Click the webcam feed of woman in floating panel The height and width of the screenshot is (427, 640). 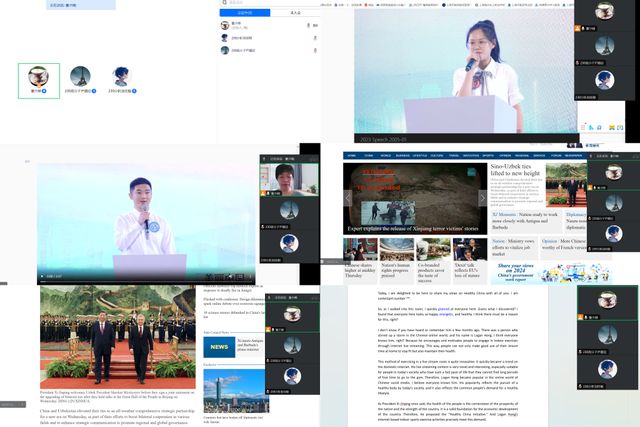(289, 180)
